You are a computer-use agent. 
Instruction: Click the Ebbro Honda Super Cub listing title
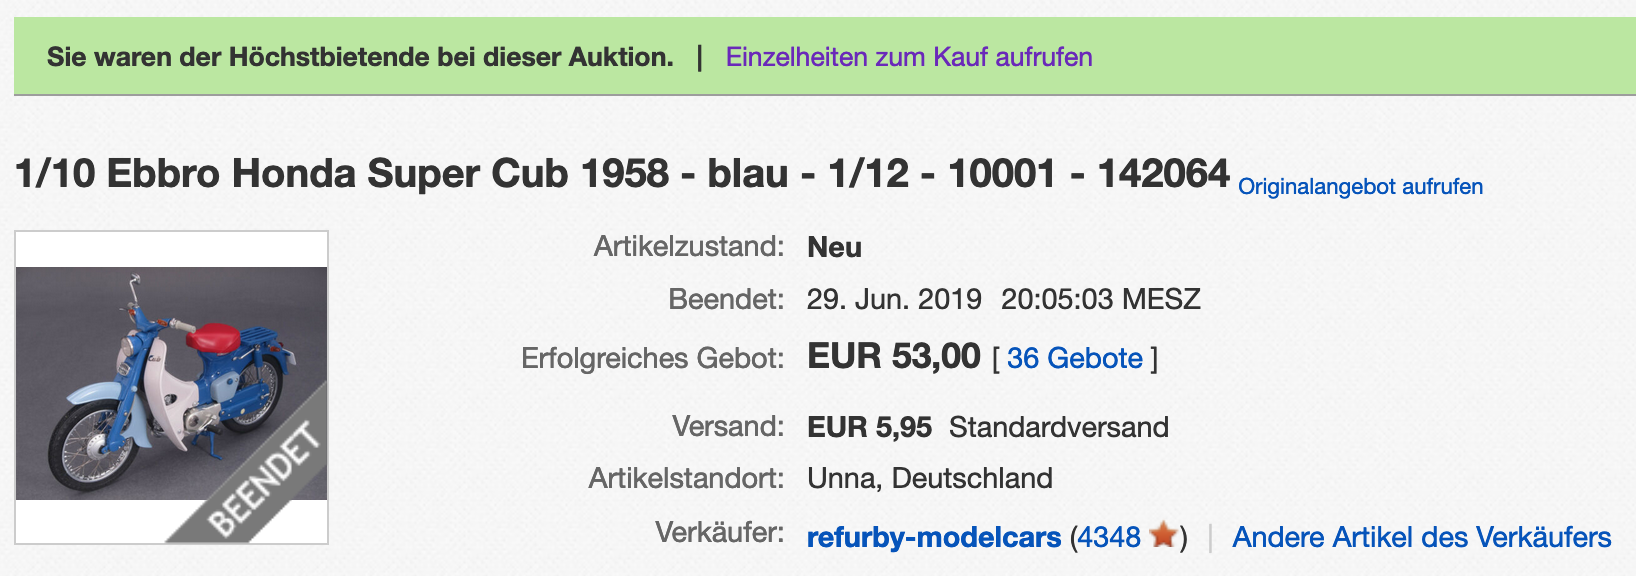click(x=622, y=174)
